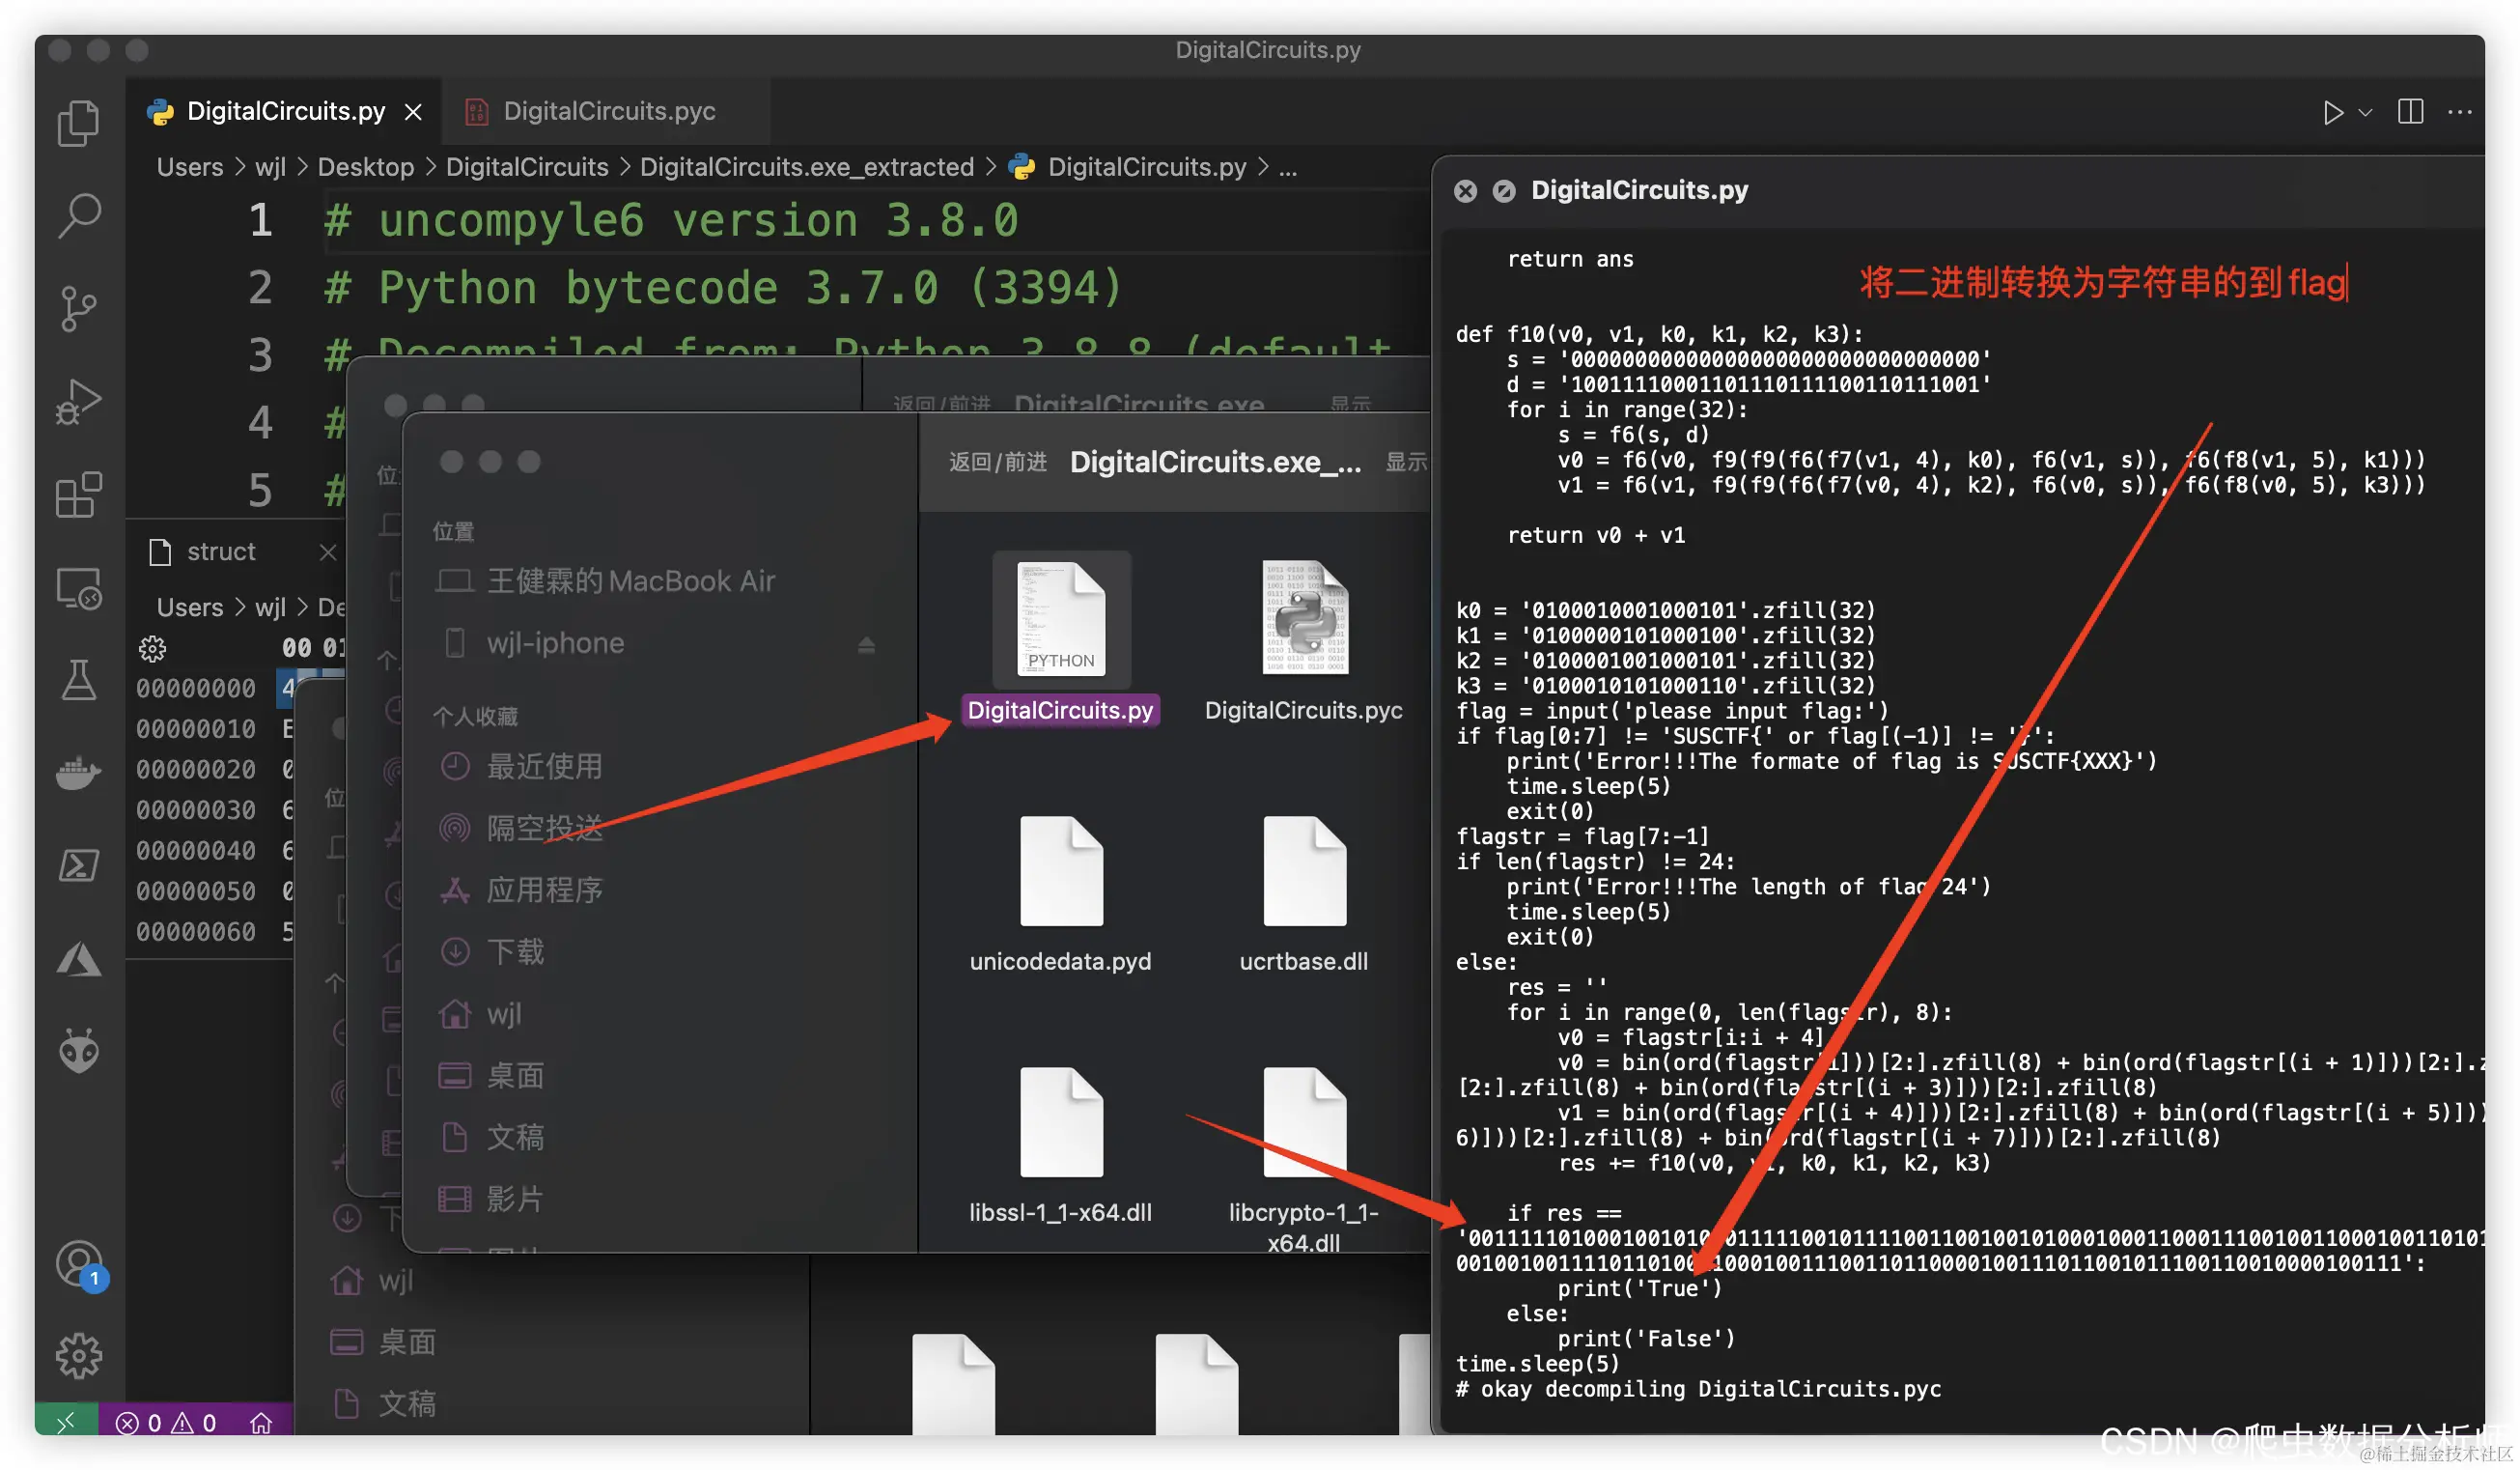The height and width of the screenshot is (1470, 2520).
Task: Open the Source Control view
Action: pos(78,308)
